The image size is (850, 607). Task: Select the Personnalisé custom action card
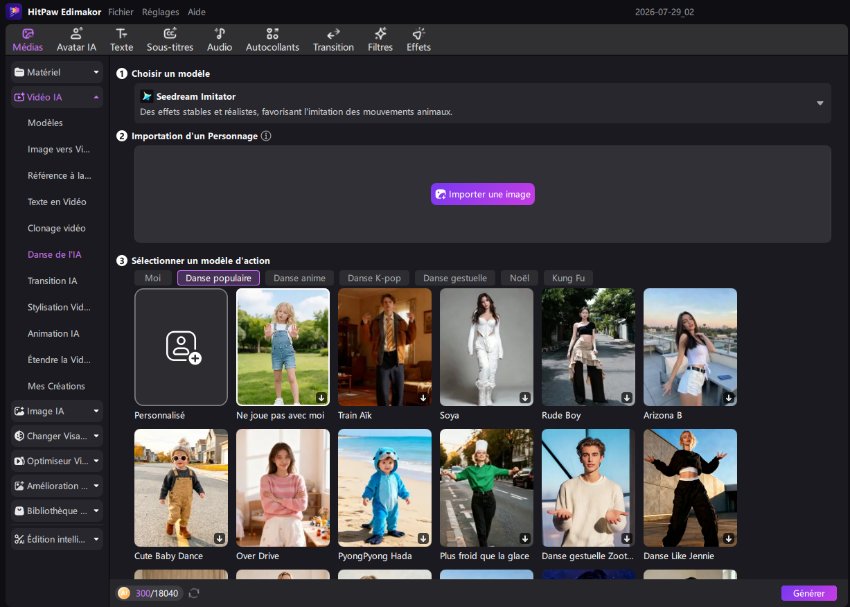coord(181,347)
